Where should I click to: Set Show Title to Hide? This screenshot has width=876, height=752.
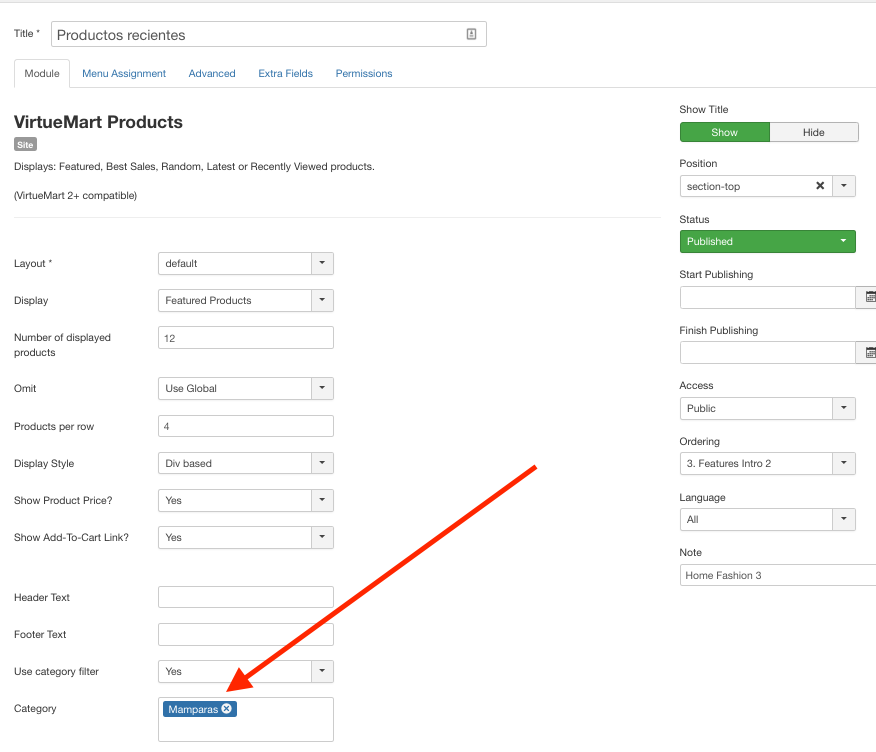813,132
